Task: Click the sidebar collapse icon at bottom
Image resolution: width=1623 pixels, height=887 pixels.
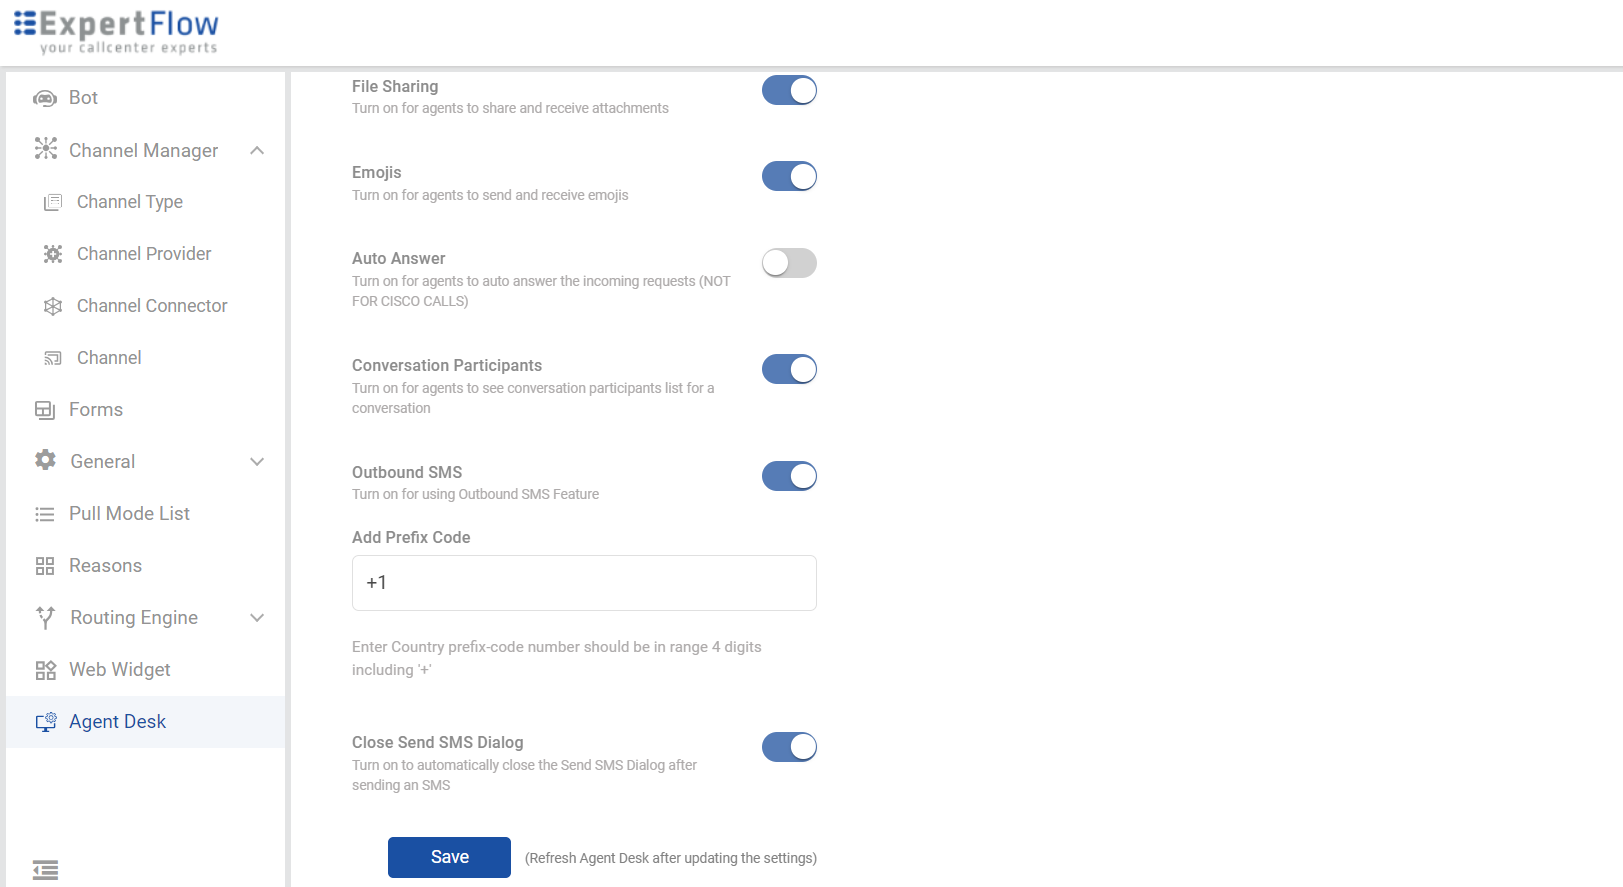Action: coord(44,869)
